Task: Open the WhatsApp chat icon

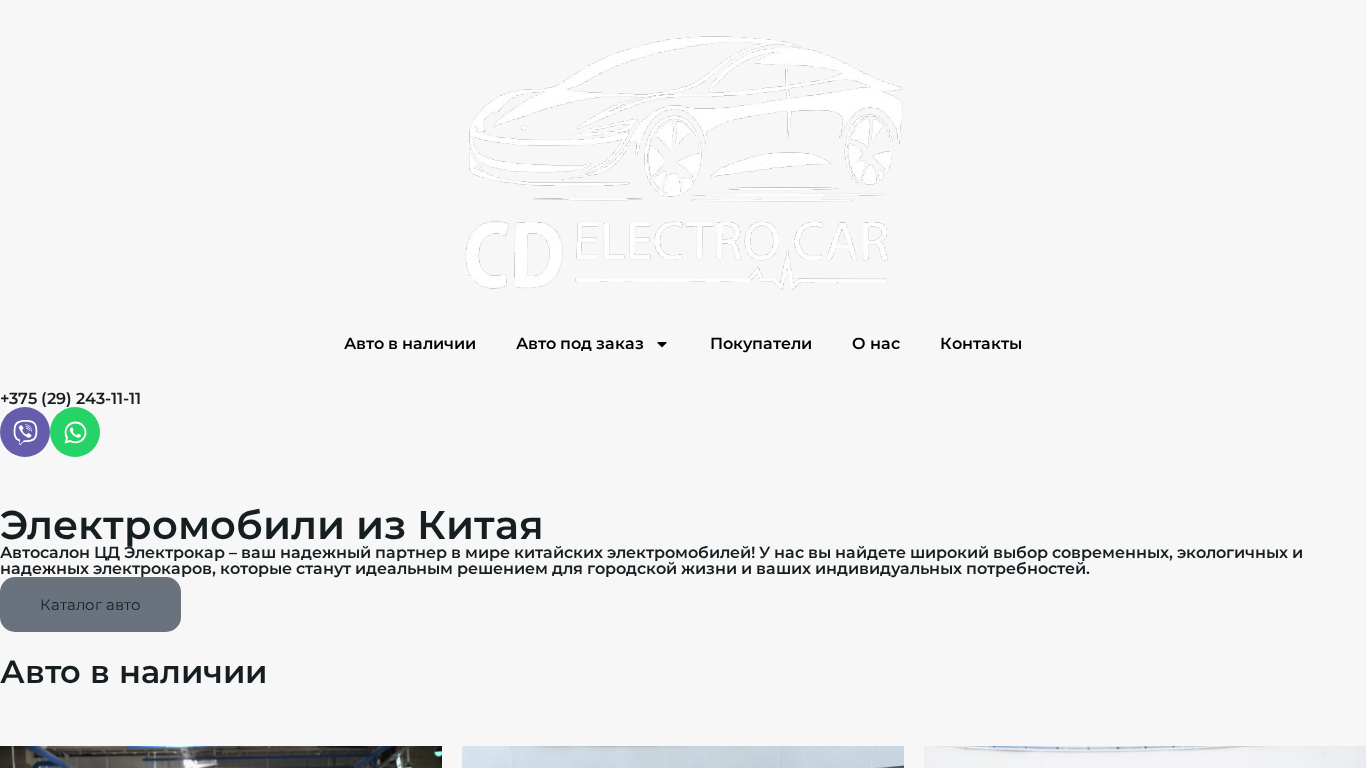Action: coord(75,432)
